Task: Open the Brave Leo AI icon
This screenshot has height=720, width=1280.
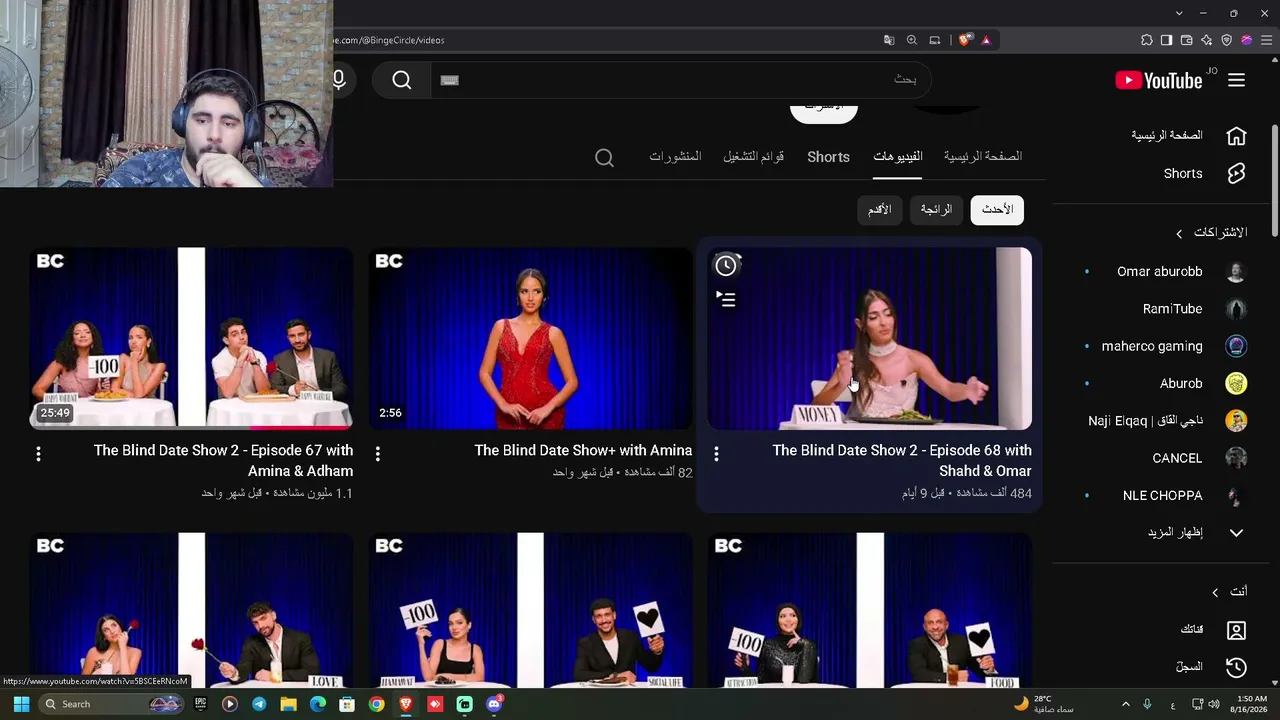Action: pos(1207,40)
